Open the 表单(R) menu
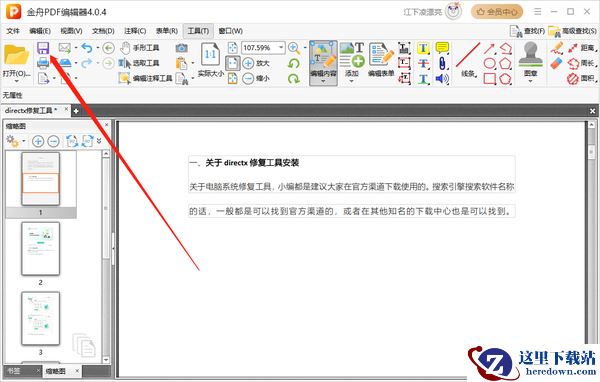The width and height of the screenshot is (600, 382). point(166,31)
